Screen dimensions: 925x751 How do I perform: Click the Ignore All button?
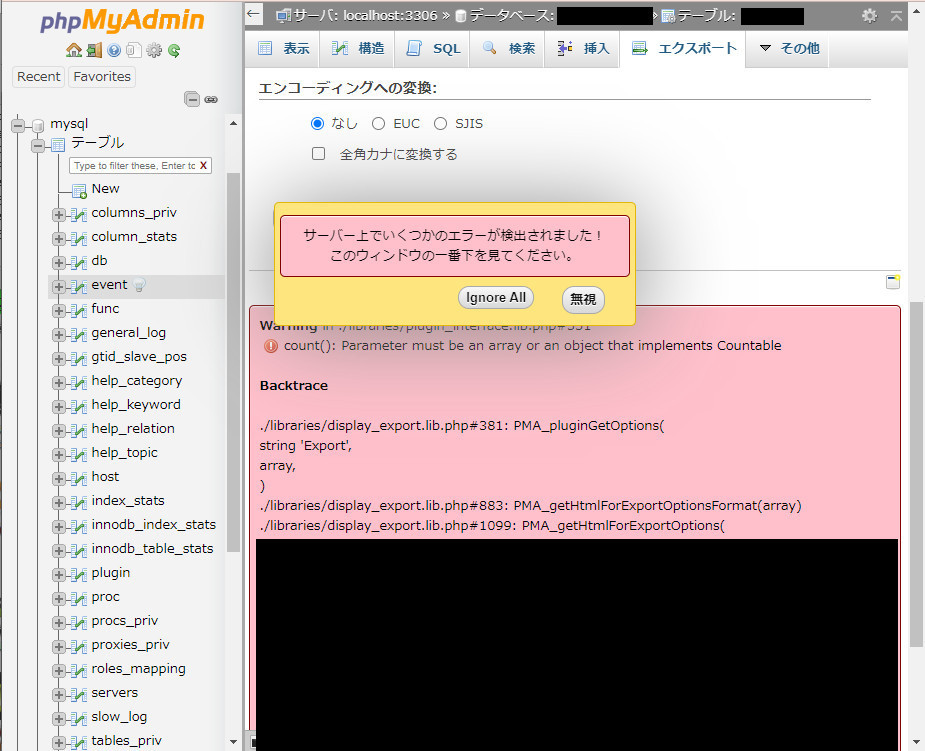tap(496, 297)
